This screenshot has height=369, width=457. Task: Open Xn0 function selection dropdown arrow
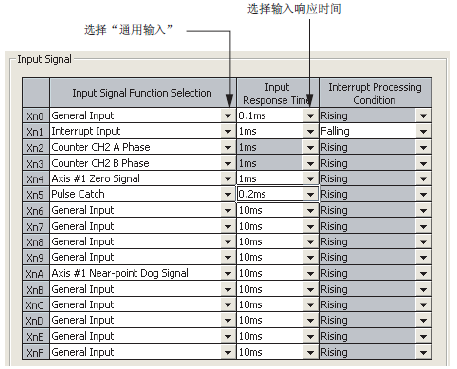pyautogui.click(x=228, y=116)
